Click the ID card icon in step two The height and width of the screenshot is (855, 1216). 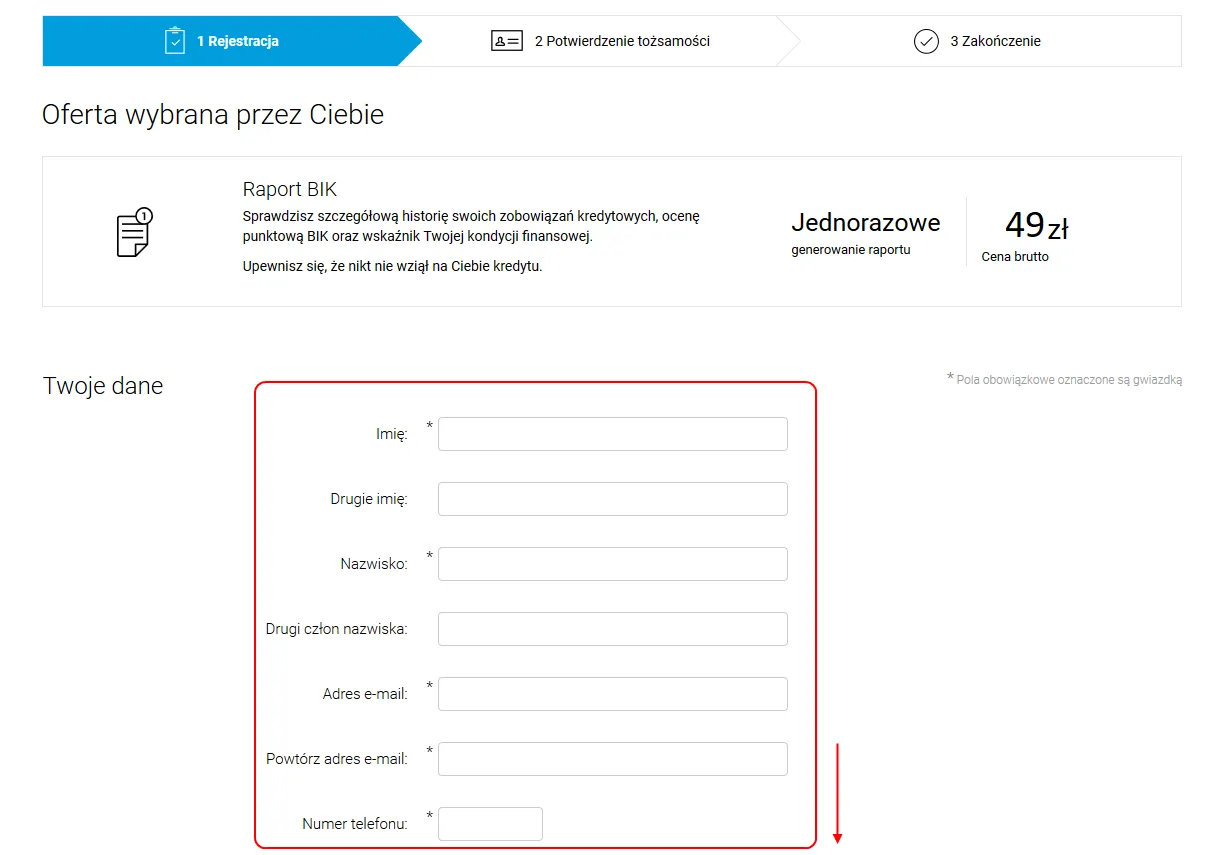pos(507,41)
